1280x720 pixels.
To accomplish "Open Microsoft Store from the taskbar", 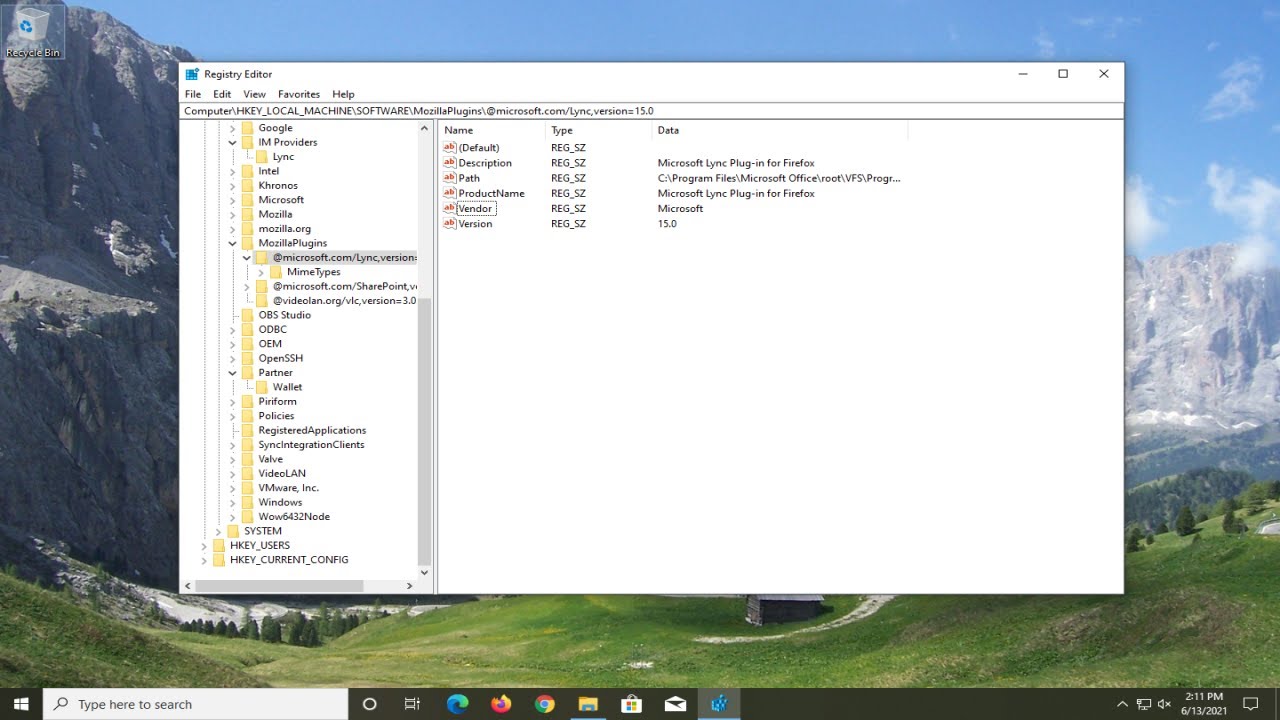I will (x=631, y=704).
